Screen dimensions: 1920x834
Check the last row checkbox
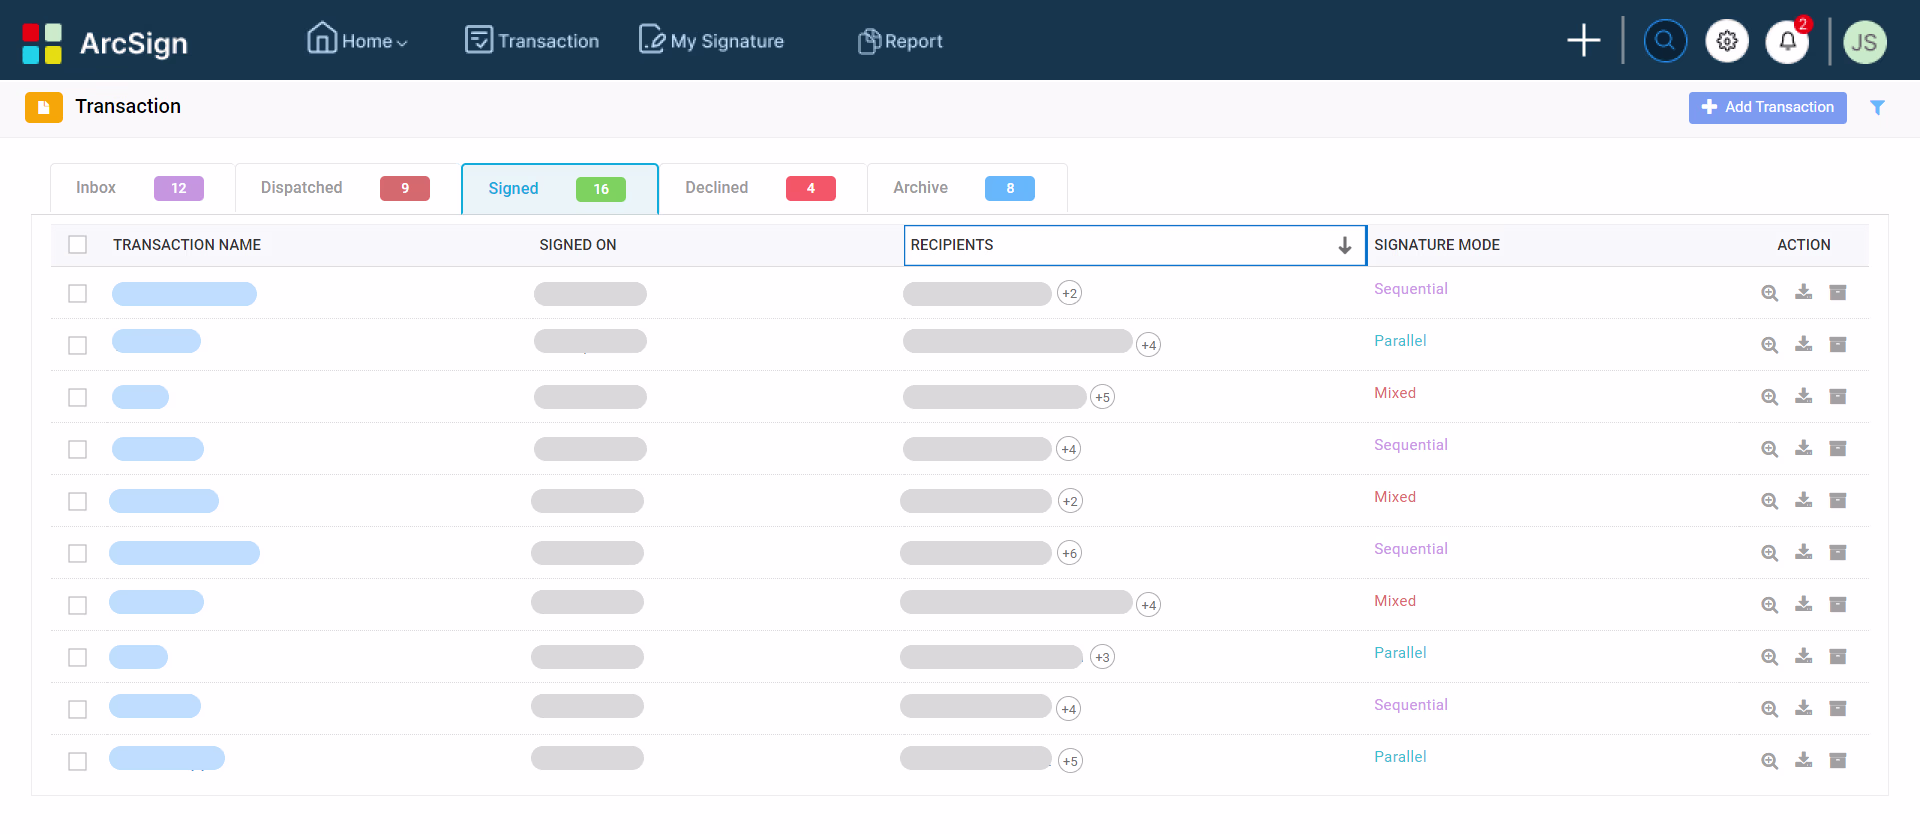[x=78, y=761]
